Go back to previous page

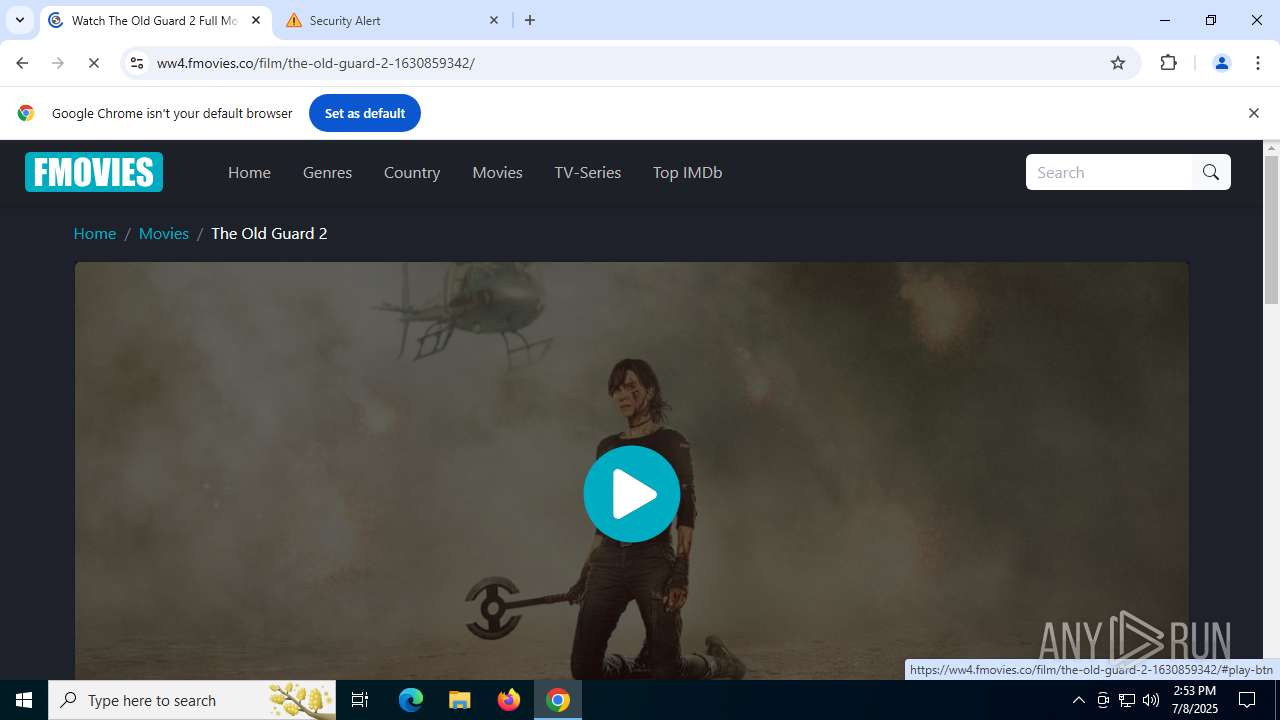pyautogui.click(x=22, y=63)
